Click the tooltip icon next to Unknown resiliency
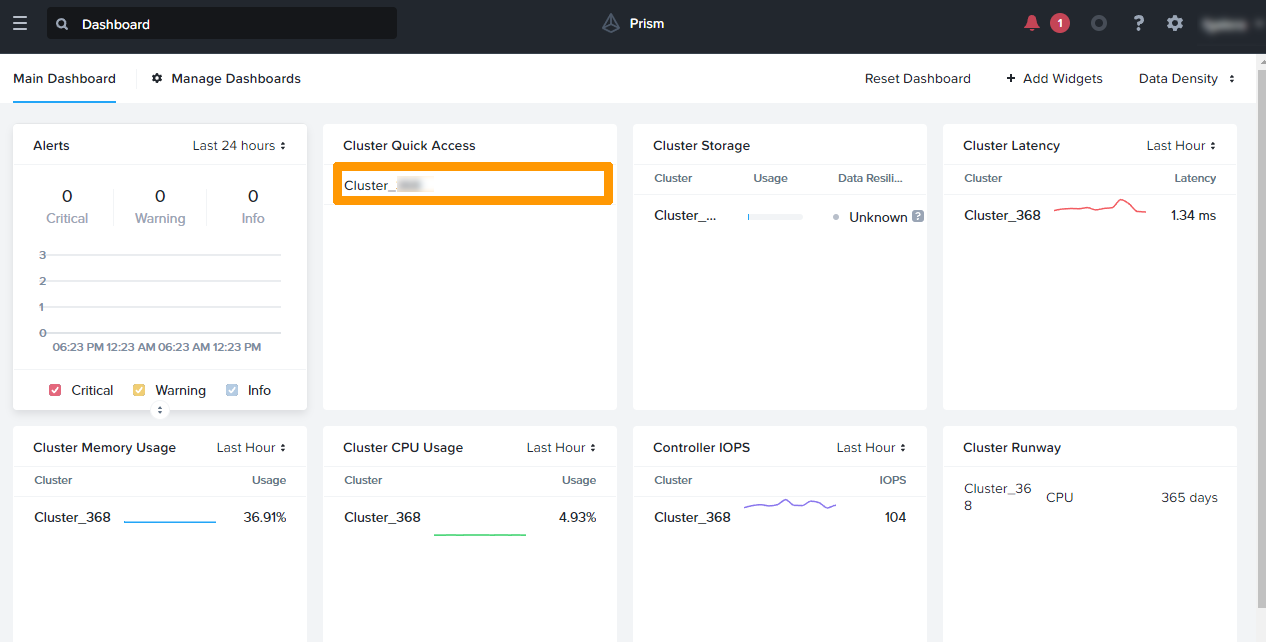The height and width of the screenshot is (642, 1266). 917,216
